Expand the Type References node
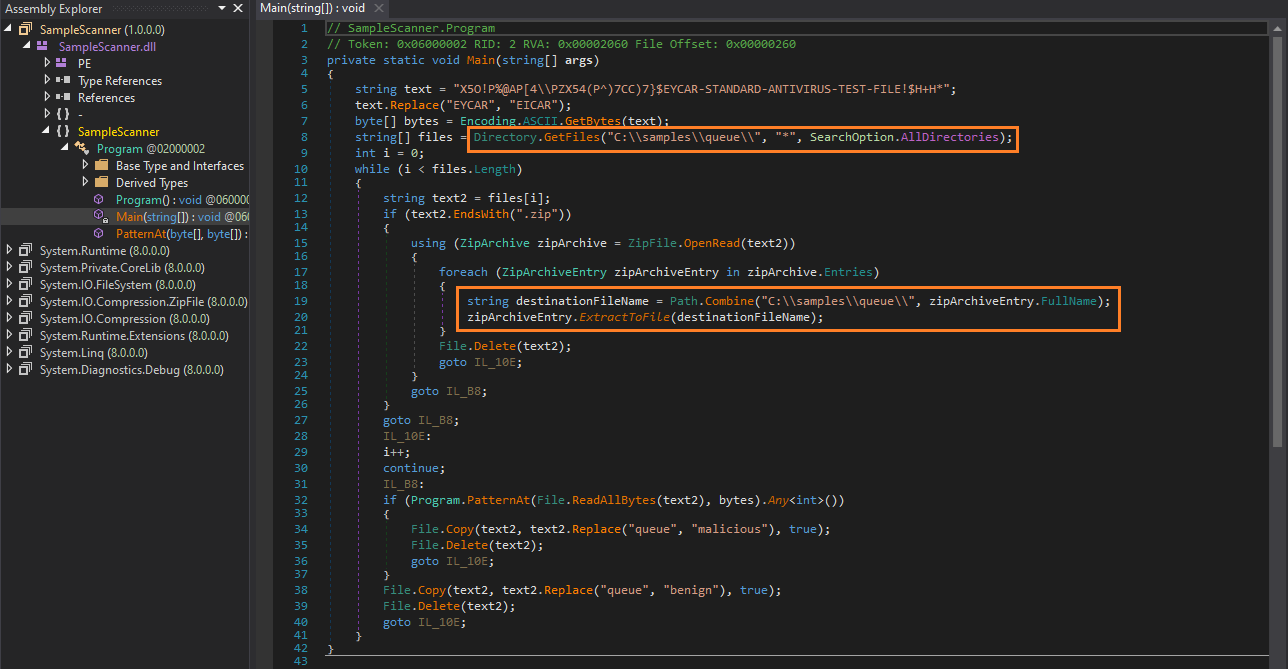The image size is (1288, 669). (x=47, y=81)
